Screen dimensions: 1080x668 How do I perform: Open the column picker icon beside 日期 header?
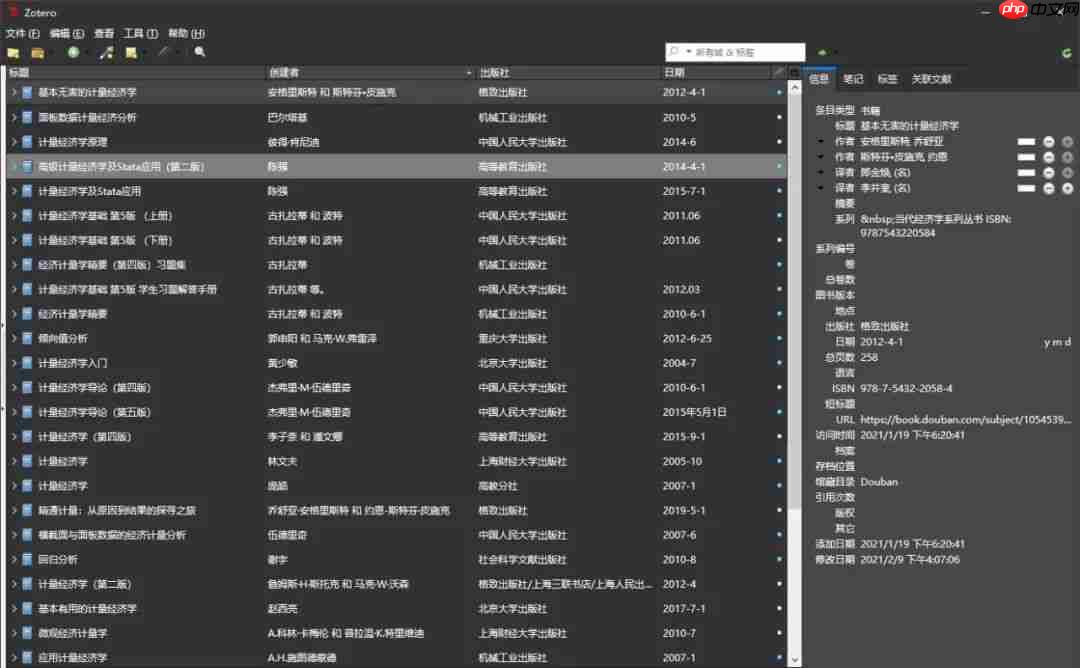tap(779, 72)
